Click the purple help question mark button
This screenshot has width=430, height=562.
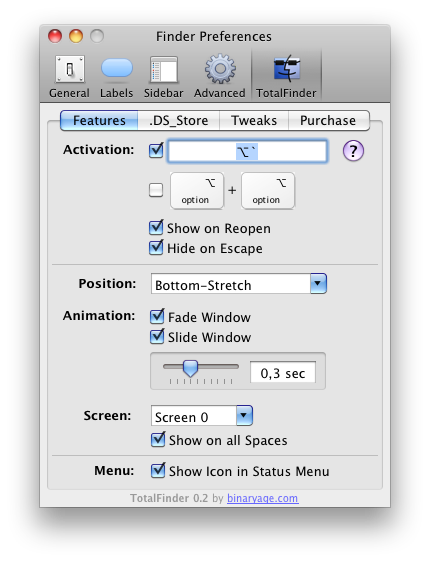pyautogui.click(x=353, y=151)
